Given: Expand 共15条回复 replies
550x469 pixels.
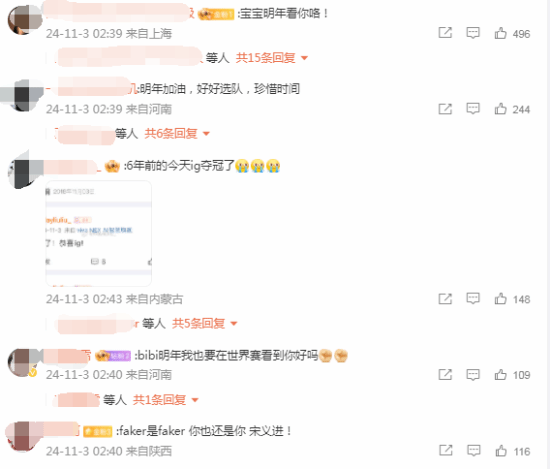Looking at the screenshot, I should pyautogui.click(x=271, y=58).
